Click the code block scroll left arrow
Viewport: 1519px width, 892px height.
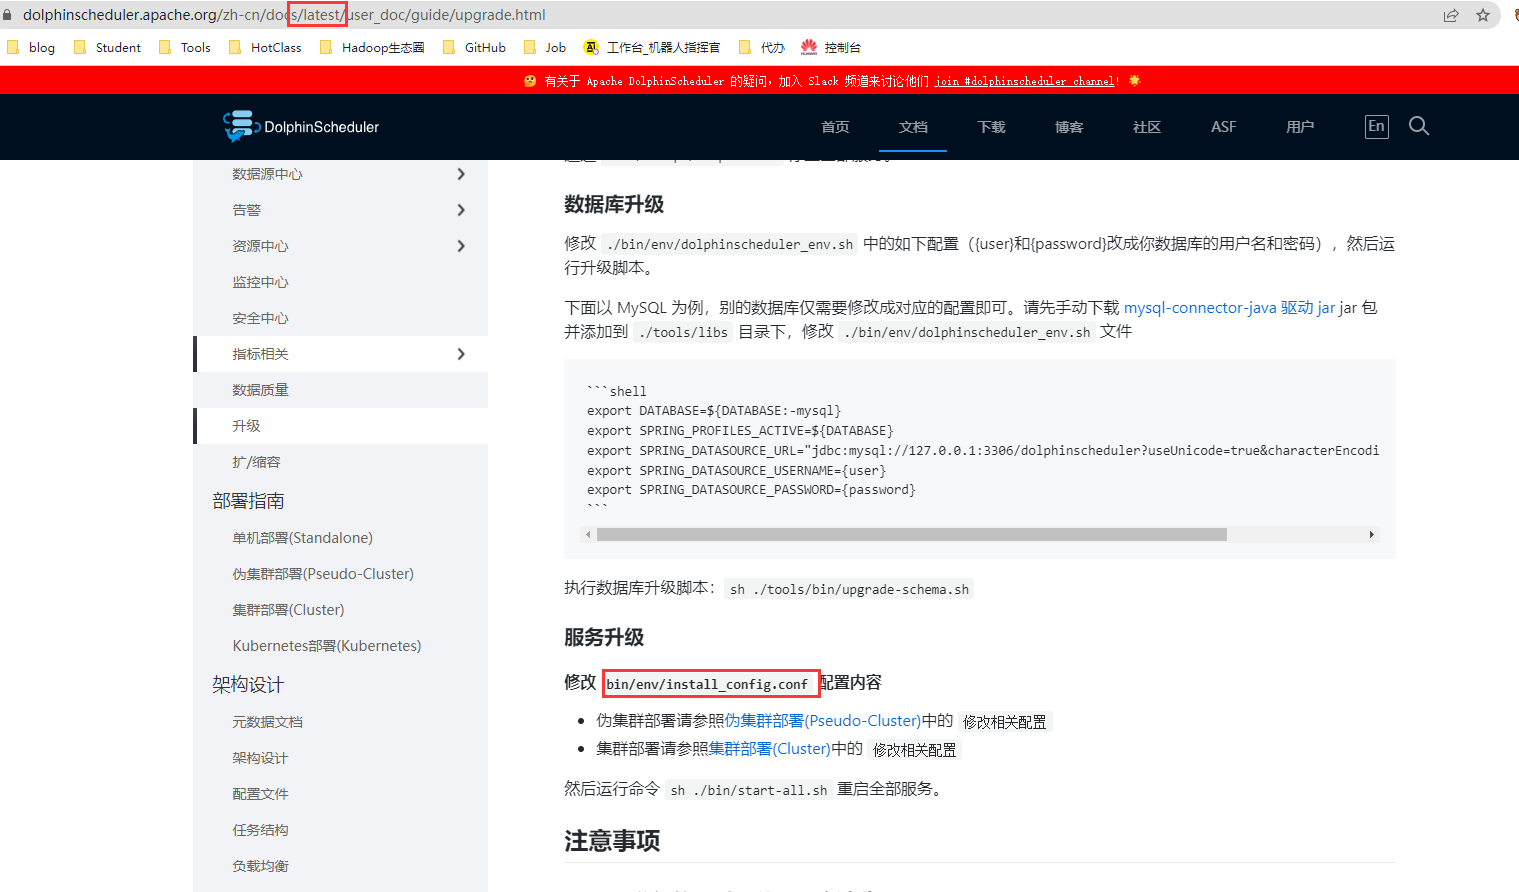(x=588, y=535)
